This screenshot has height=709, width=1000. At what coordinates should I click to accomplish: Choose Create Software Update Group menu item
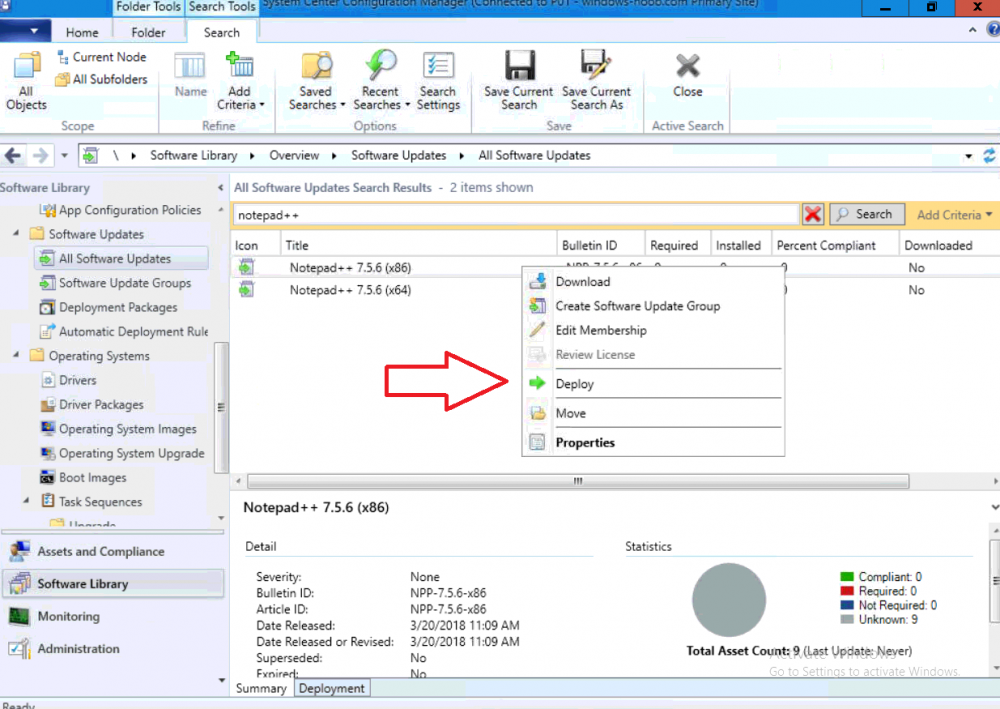(x=653, y=306)
